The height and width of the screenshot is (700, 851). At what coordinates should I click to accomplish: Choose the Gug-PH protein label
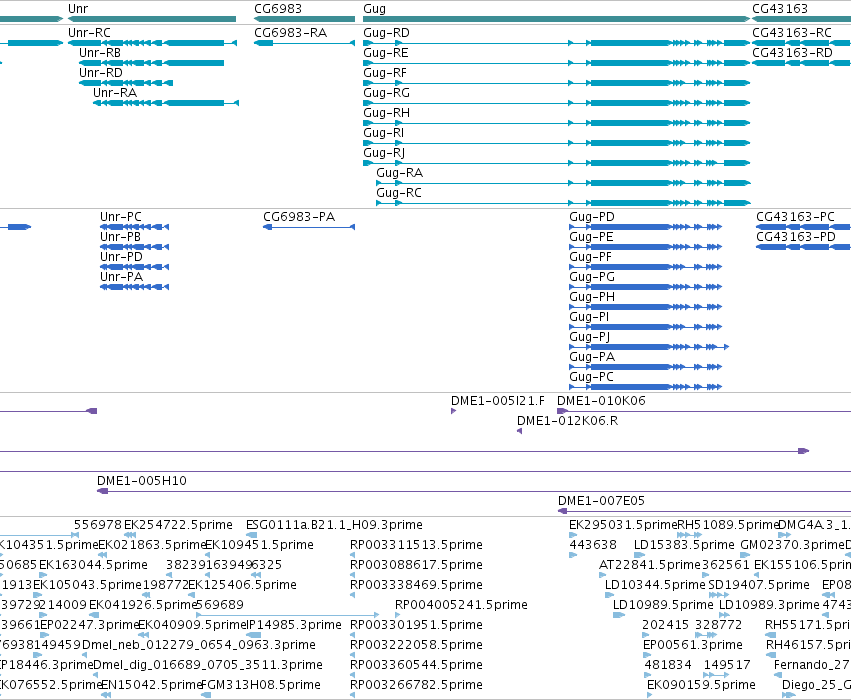pos(592,297)
